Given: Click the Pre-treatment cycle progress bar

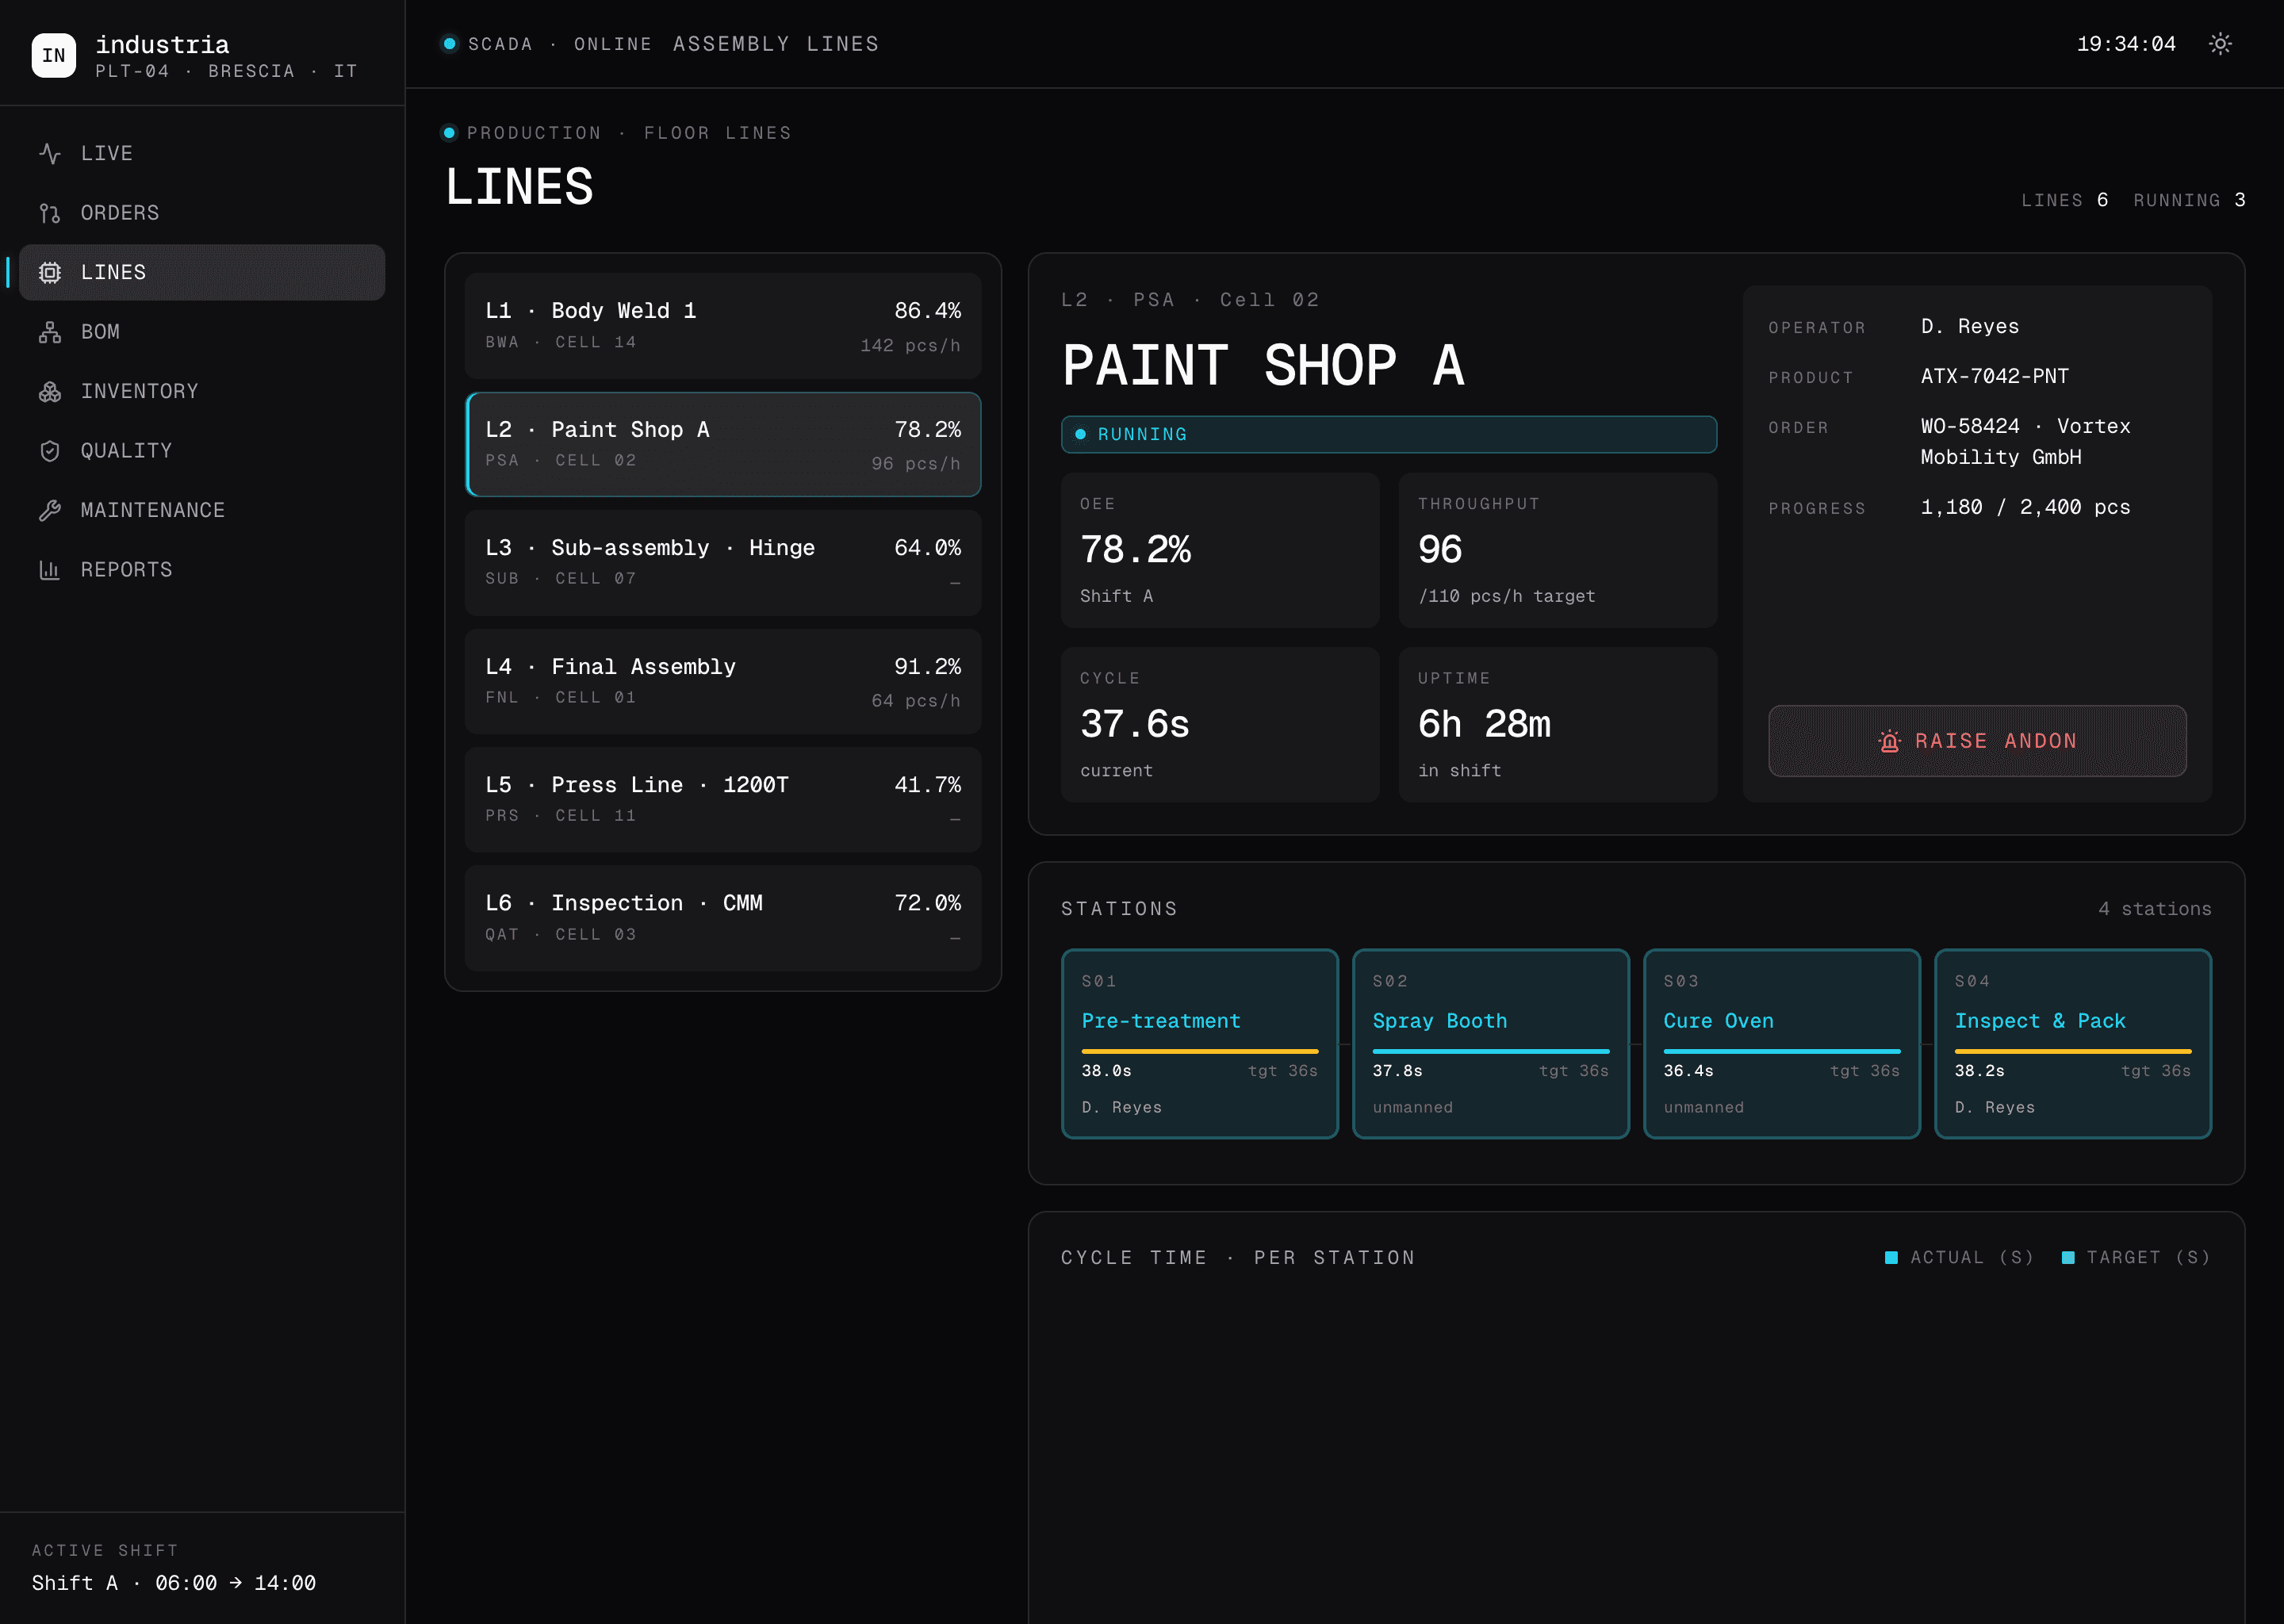Looking at the screenshot, I should pos(1199,1051).
